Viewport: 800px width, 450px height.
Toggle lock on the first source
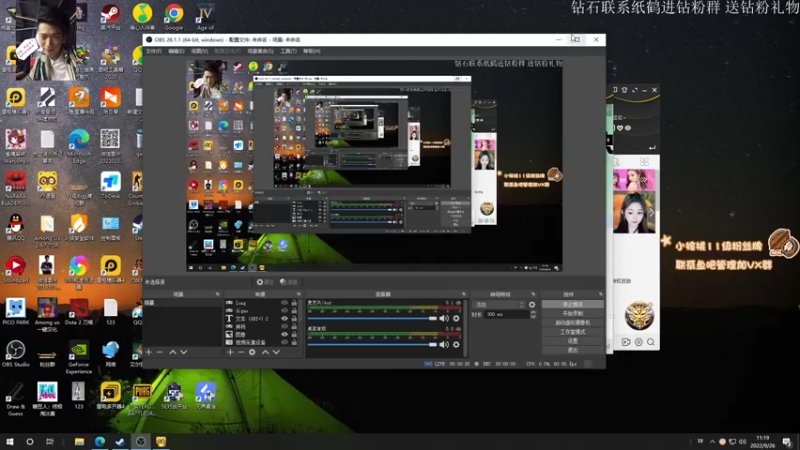pyautogui.click(x=294, y=302)
